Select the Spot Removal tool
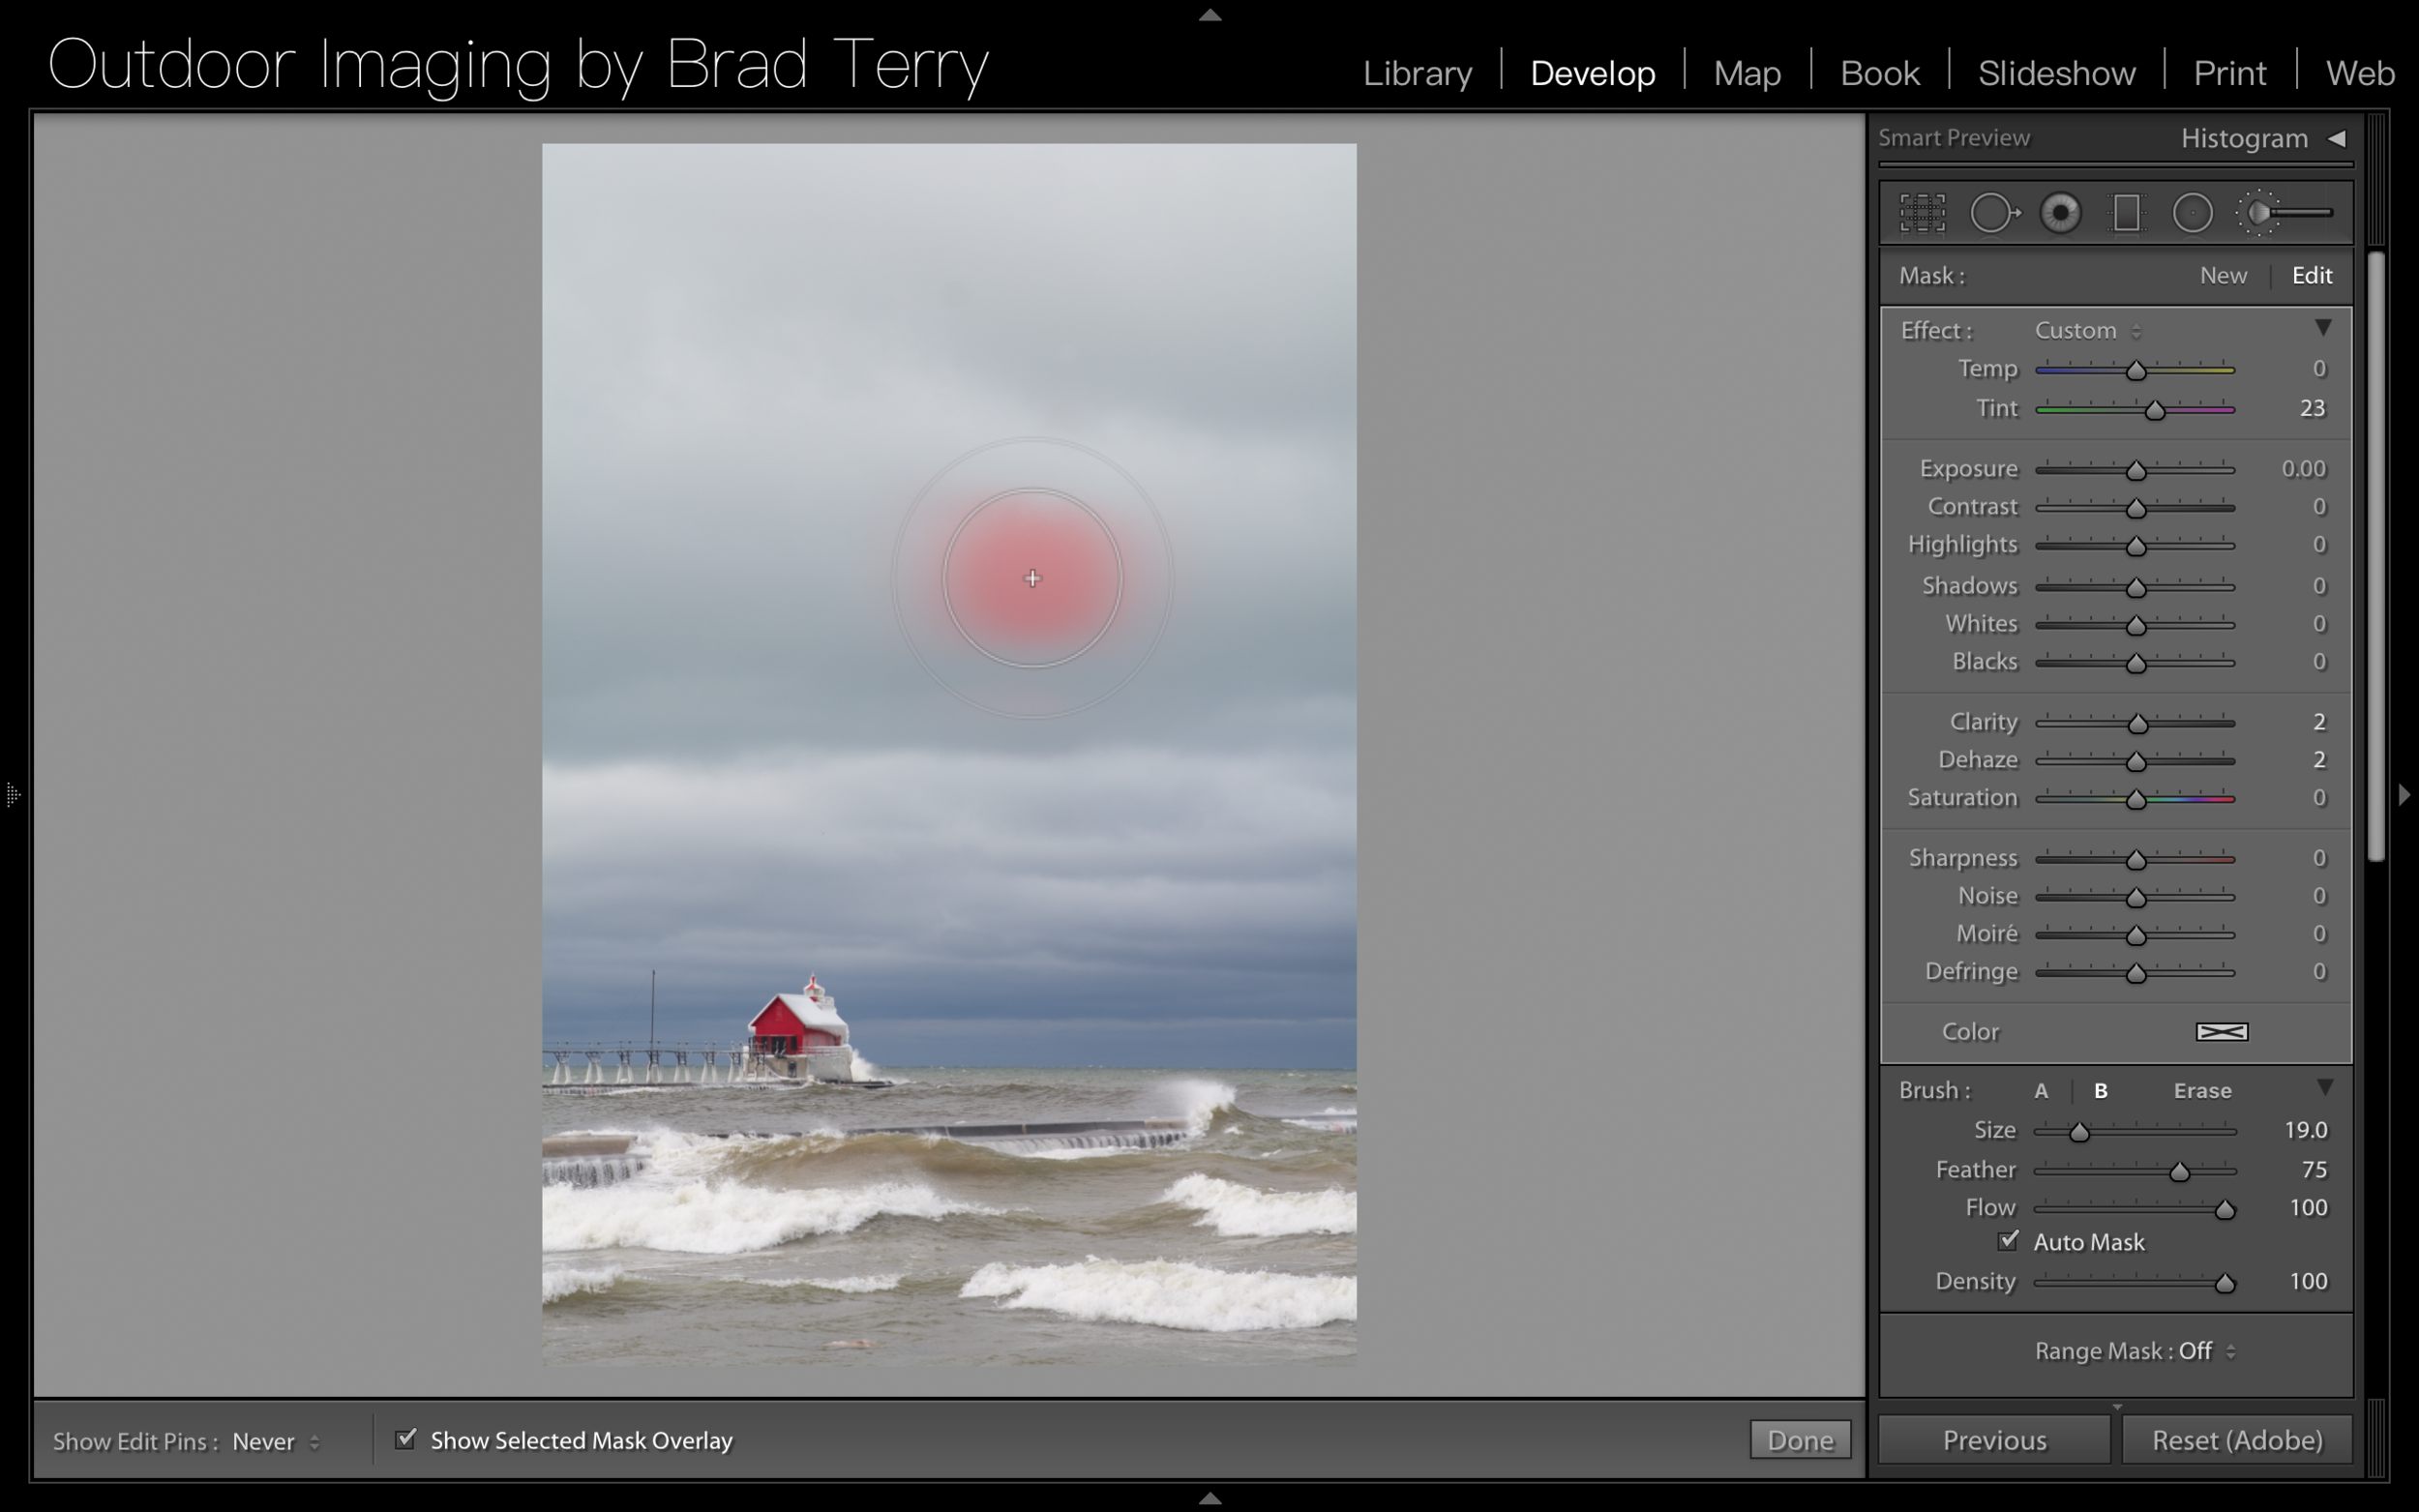This screenshot has height=1512, width=2419. pyautogui.click(x=1993, y=213)
